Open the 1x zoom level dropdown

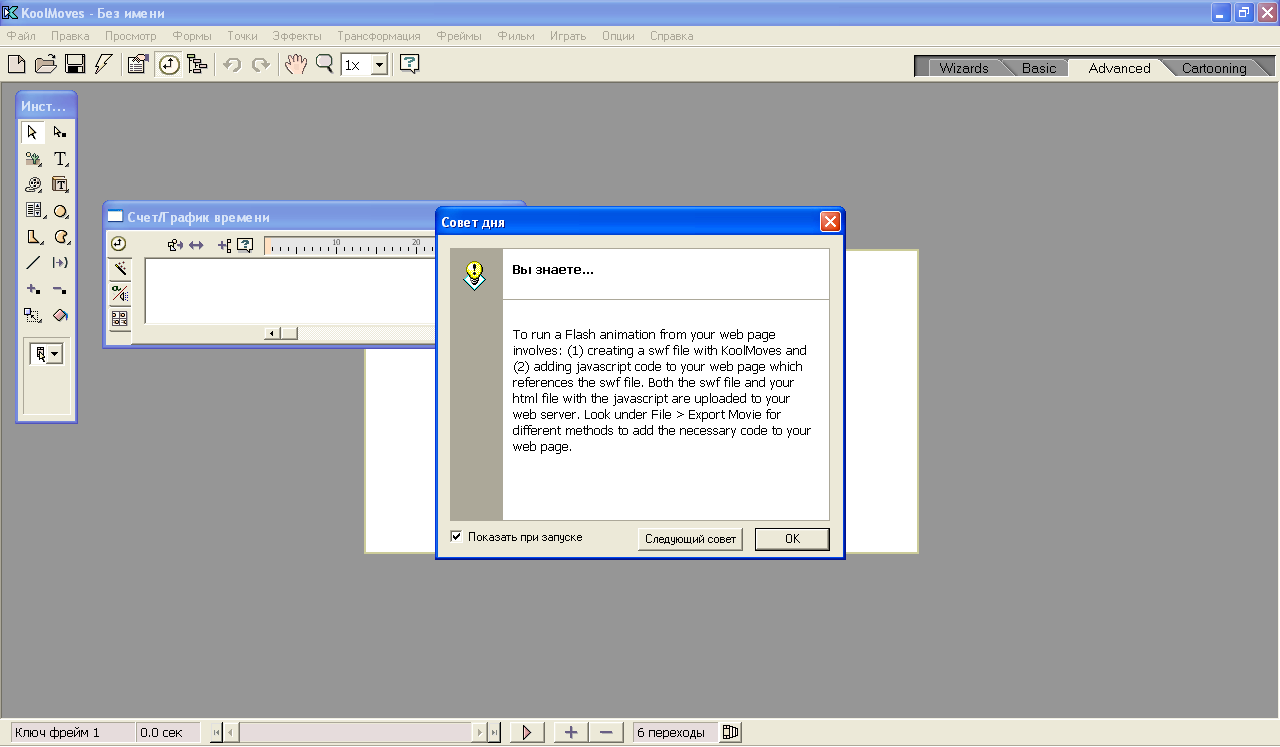tap(380, 65)
